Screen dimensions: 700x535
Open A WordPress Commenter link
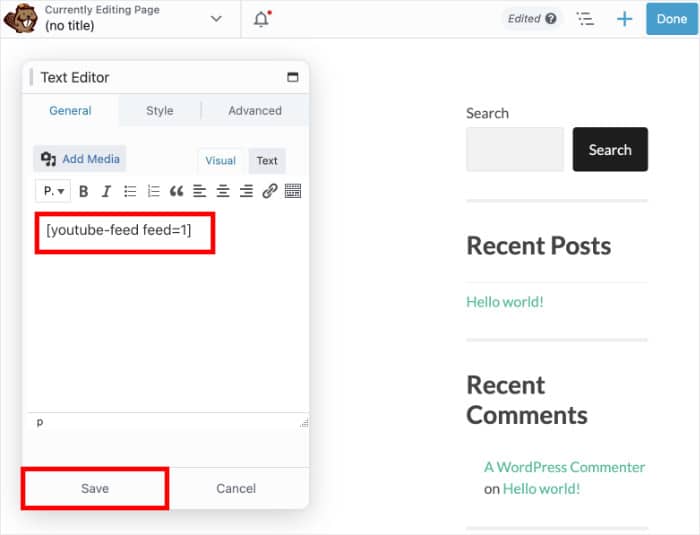point(564,467)
